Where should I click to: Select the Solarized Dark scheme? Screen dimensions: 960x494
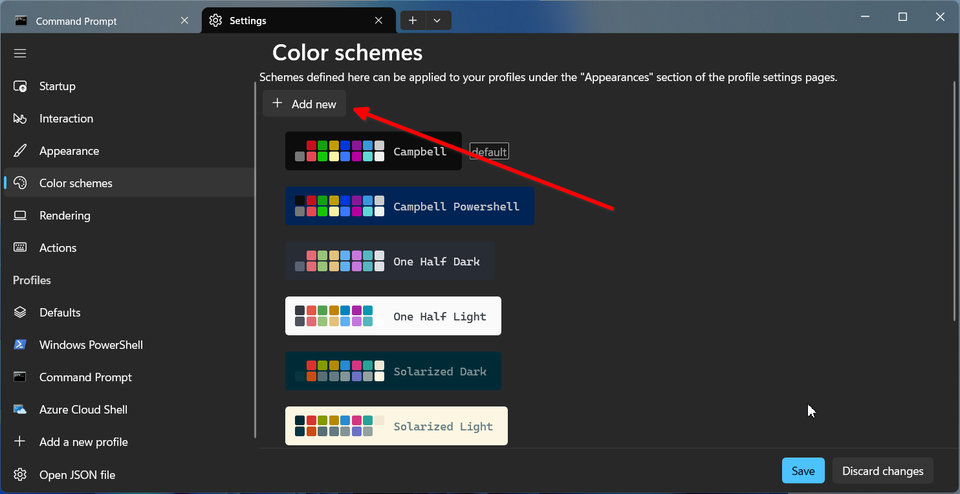point(393,371)
